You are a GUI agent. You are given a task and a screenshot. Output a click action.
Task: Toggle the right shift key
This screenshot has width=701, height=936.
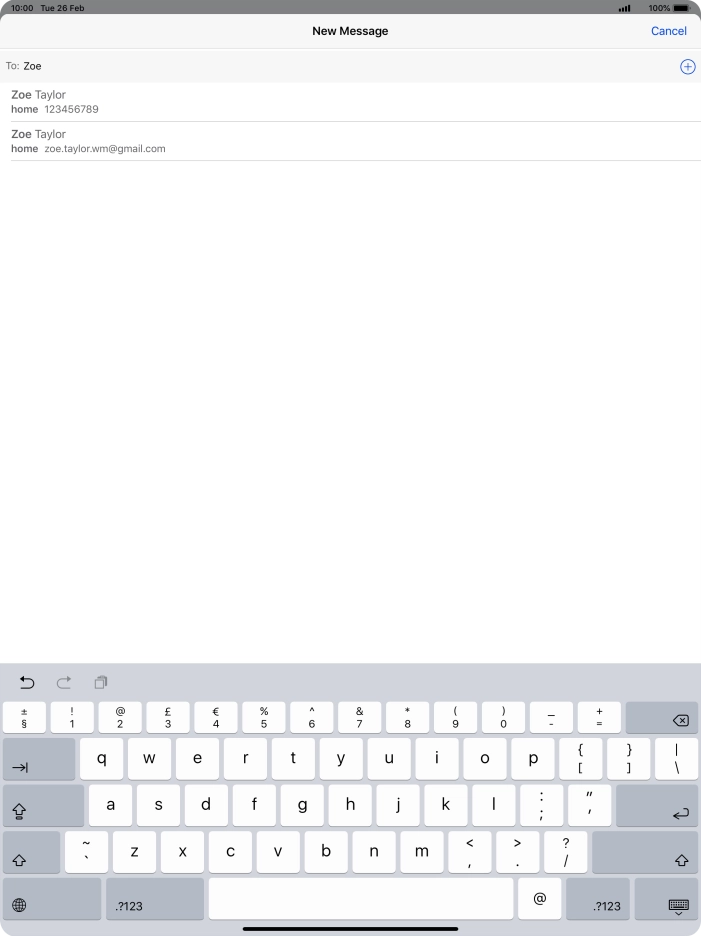click(645, 852)
